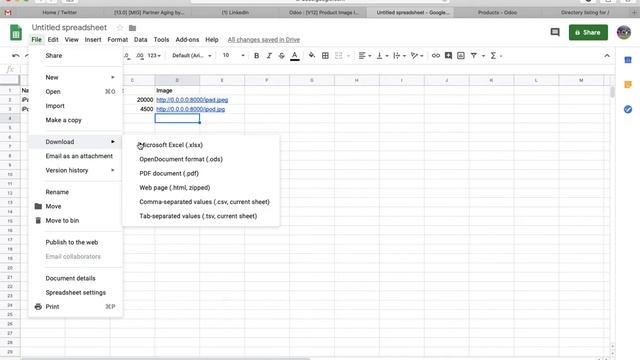The height and width of the screenshot is (360, 640).
Task: Open the Help menu
Action: pos(211,40)
